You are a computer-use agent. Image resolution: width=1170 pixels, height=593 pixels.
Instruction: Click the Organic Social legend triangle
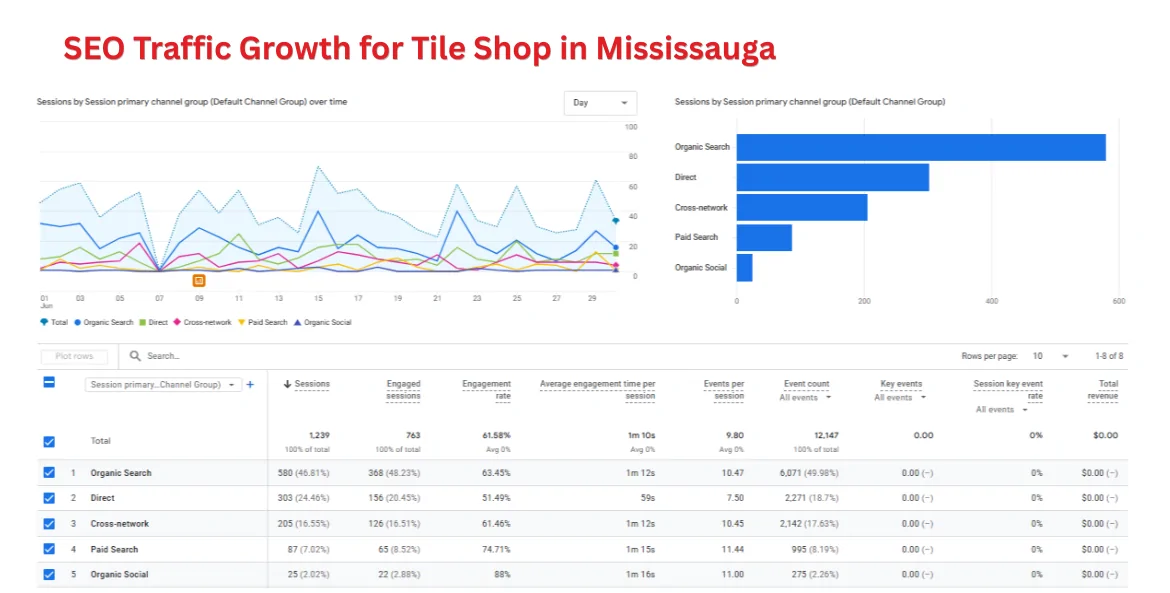(297, 322)
